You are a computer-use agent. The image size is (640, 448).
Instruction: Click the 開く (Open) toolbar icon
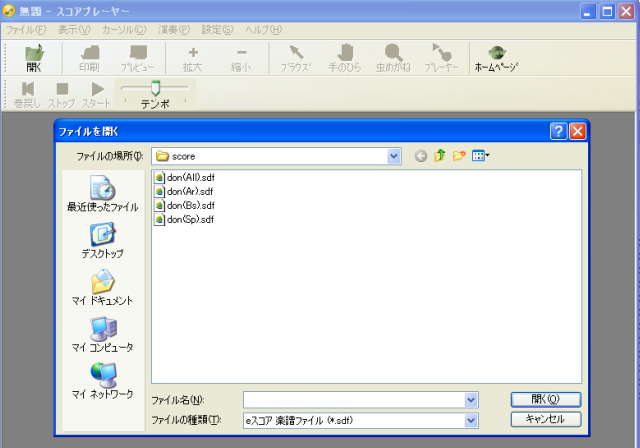[x=34, y=57]
